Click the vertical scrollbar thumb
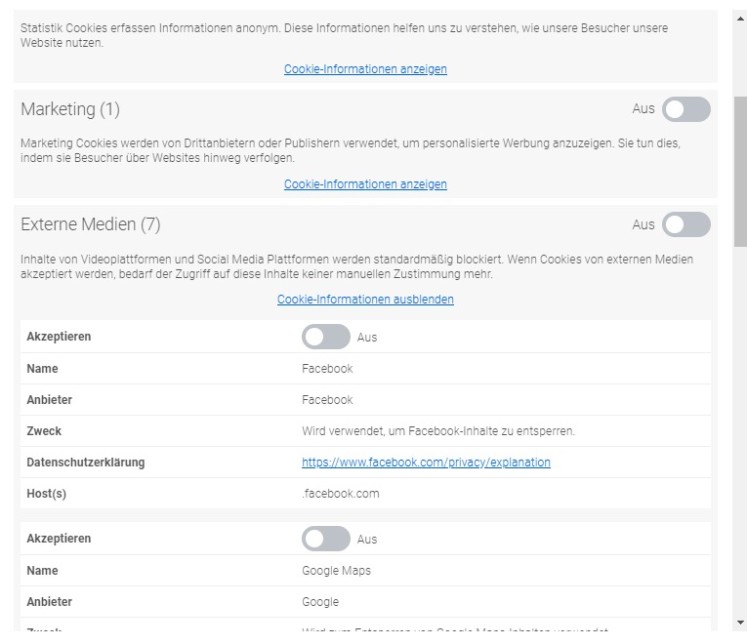Image resolution: width=747 pixels, height=644 pixels. click(739, 170)
